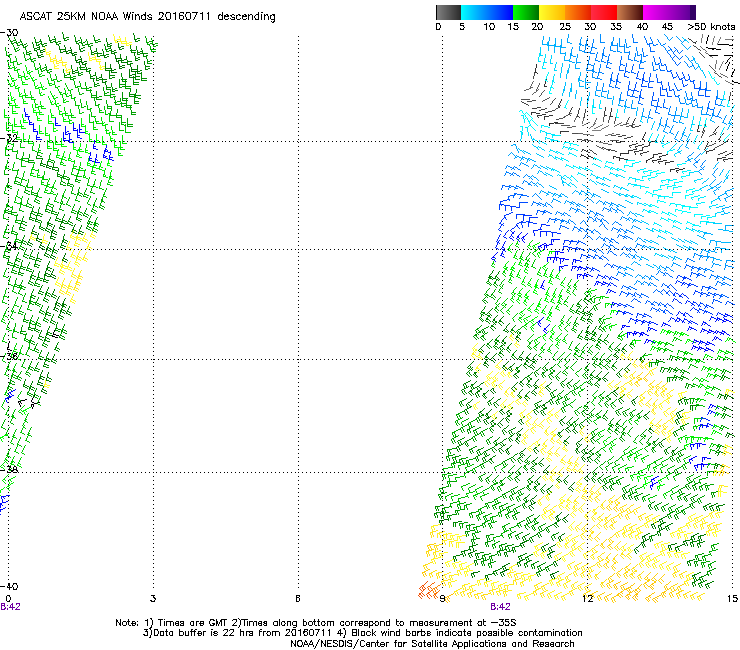Click the longitude axis label '12'
Screen dimensions: 740x650
click(587, 598)
